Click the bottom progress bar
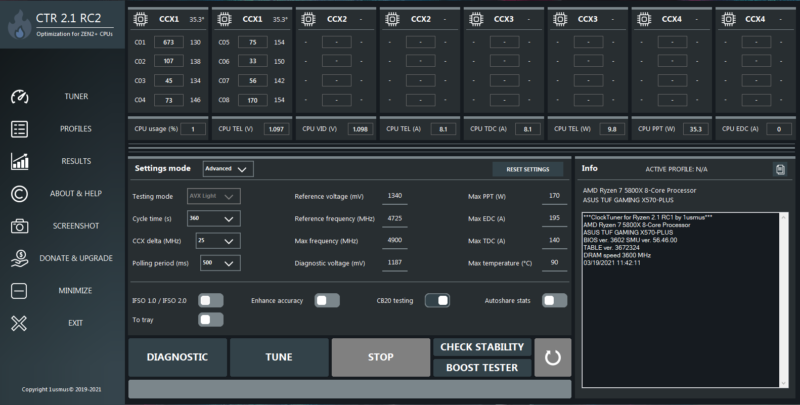Image resolution: width=800 pixels, height=405 pixels. [x=349, y=389]
